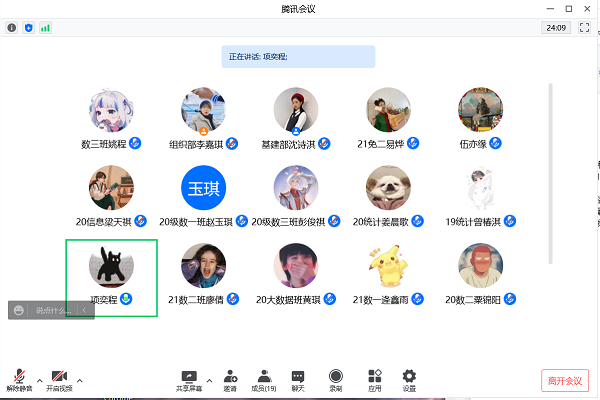Screen dimensions: 600x400
Task: Open 设置 settings gear
Action: tap(408, 379)
